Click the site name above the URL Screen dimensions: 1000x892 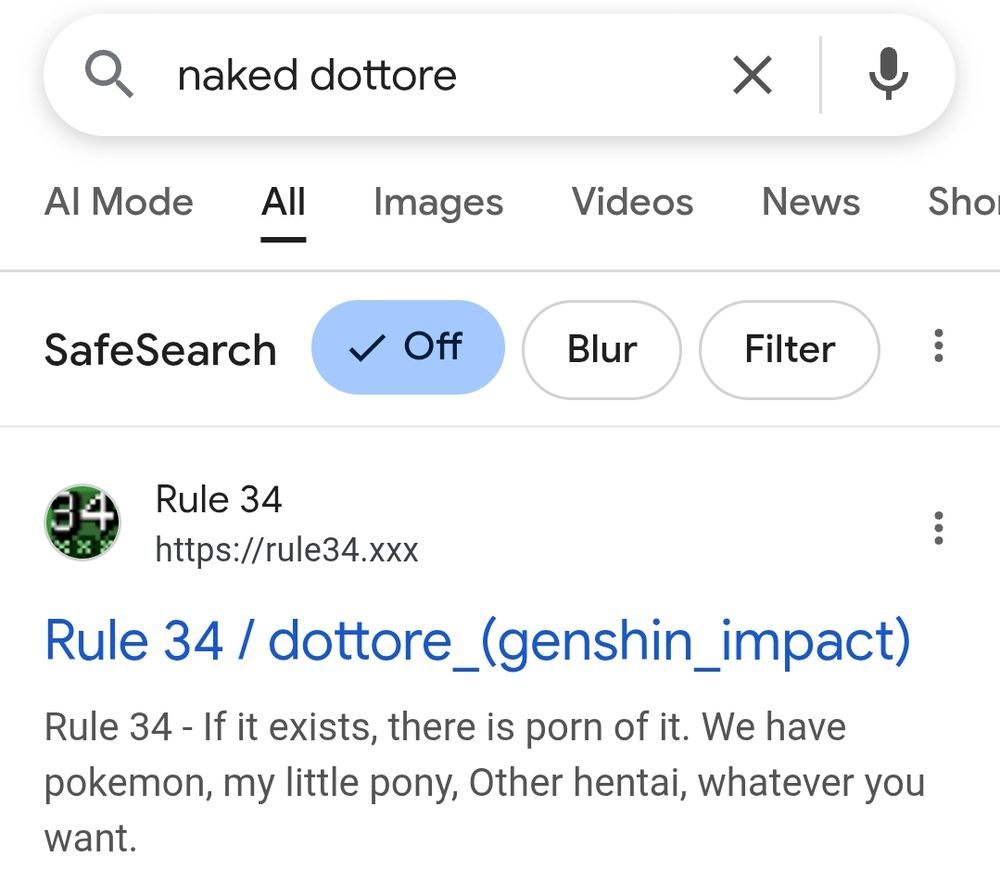coord(219,499)
